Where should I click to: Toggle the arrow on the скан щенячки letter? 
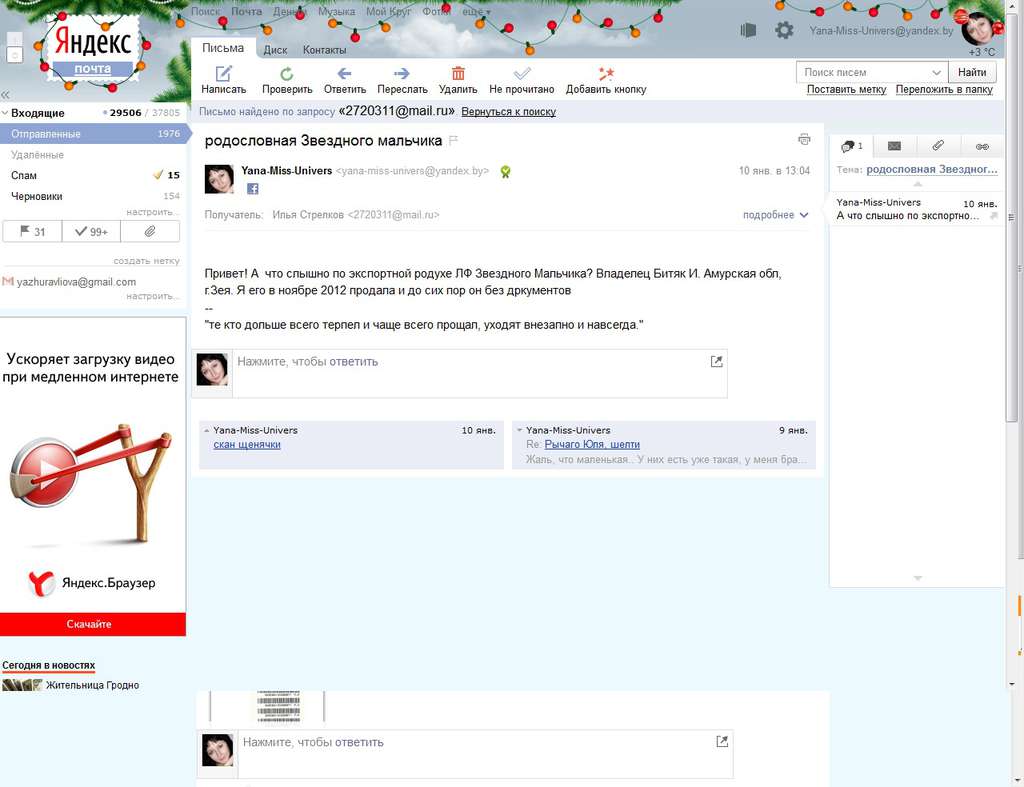[x=206, y=430]
